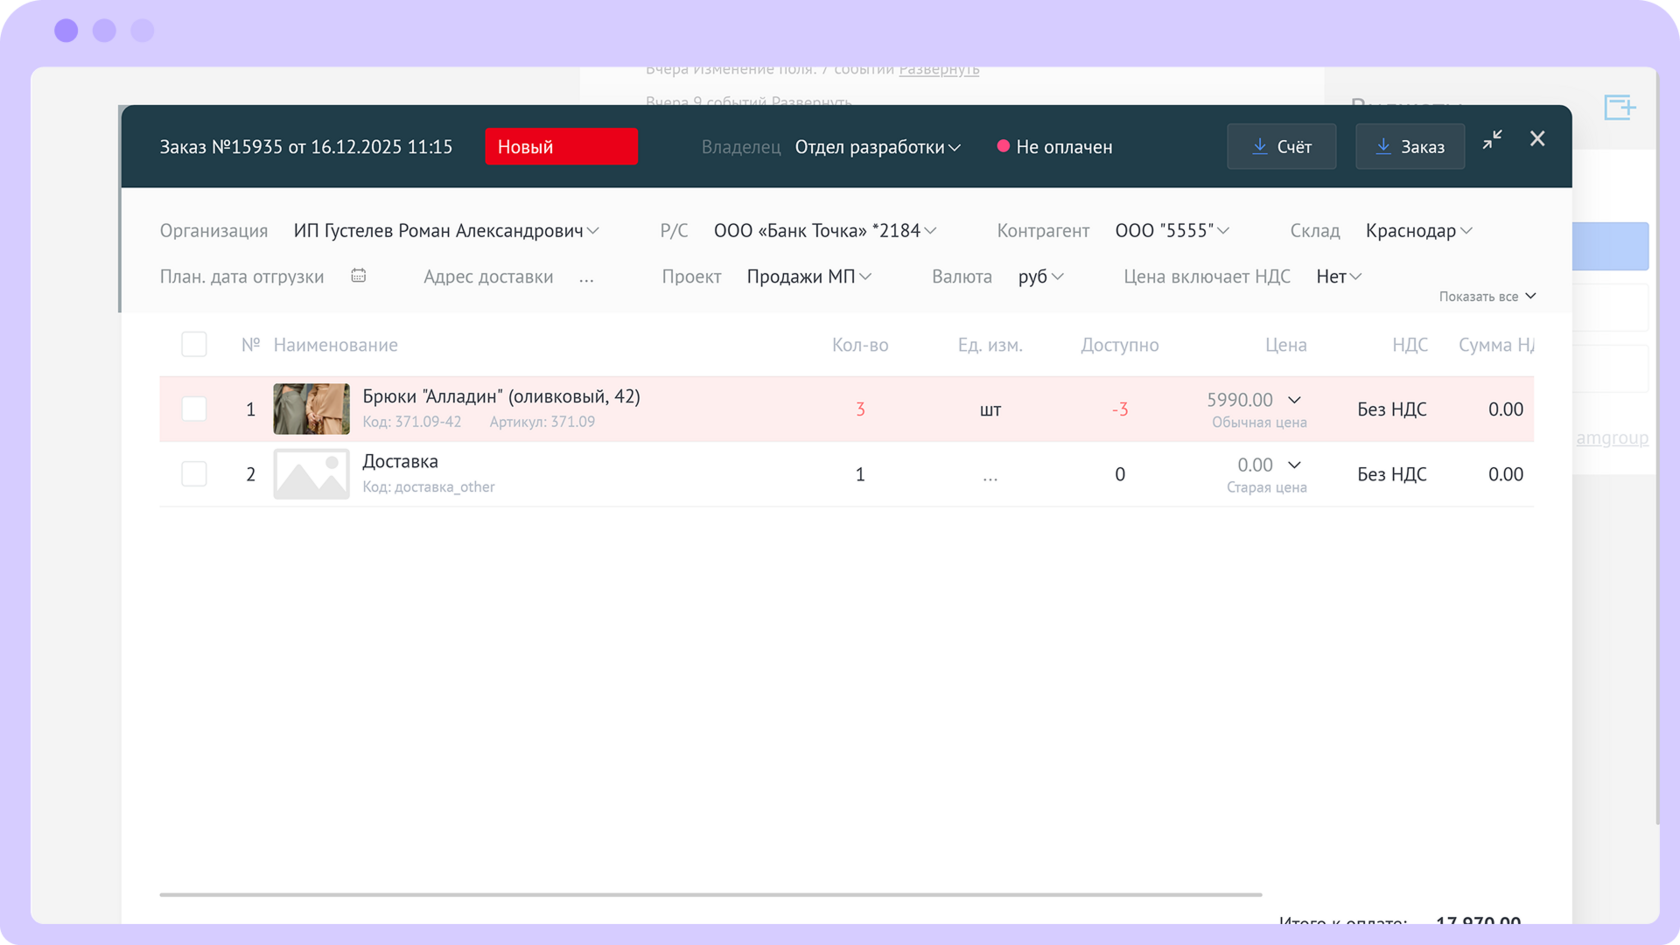
Task: Click the Доступно column header
Action: coord(1120,345)
